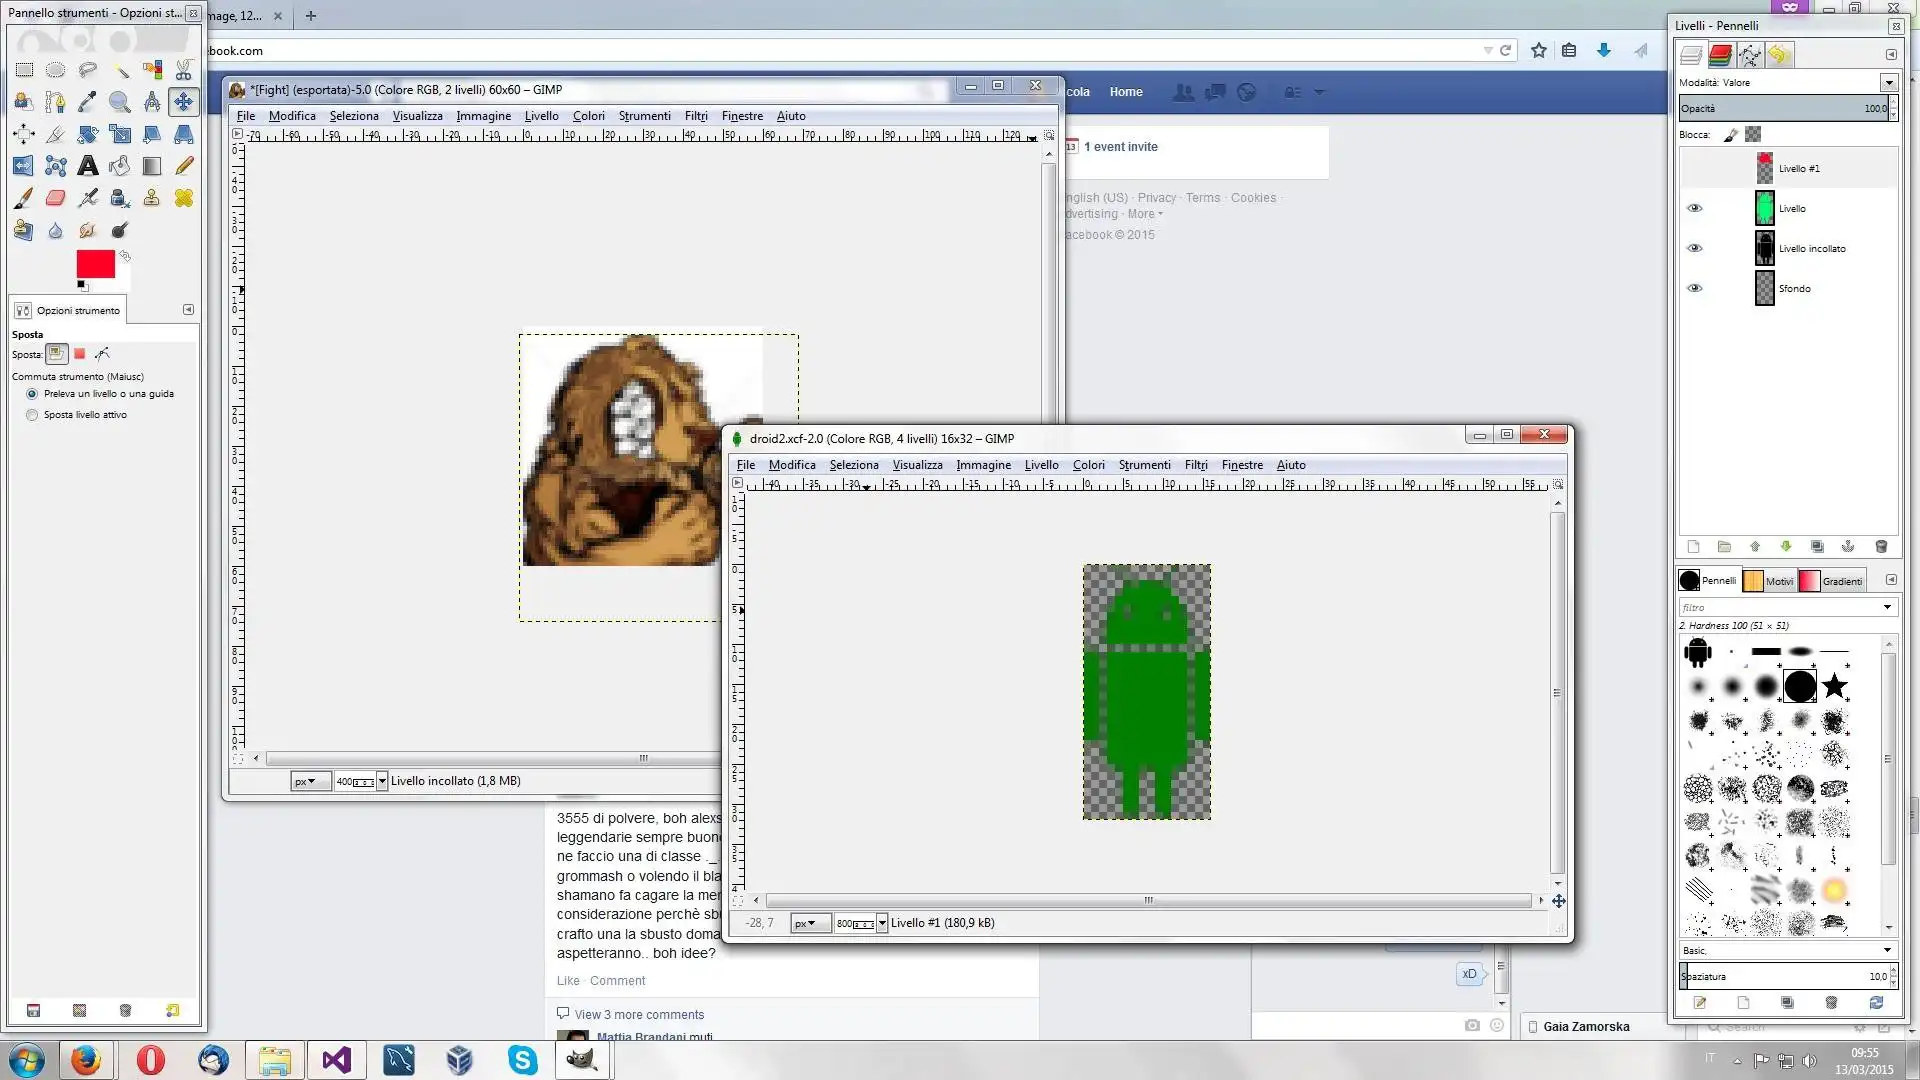The image size is (1920, 1080).
Task: Click Home link in Facebook header
Action: [x=1126, y=92]
